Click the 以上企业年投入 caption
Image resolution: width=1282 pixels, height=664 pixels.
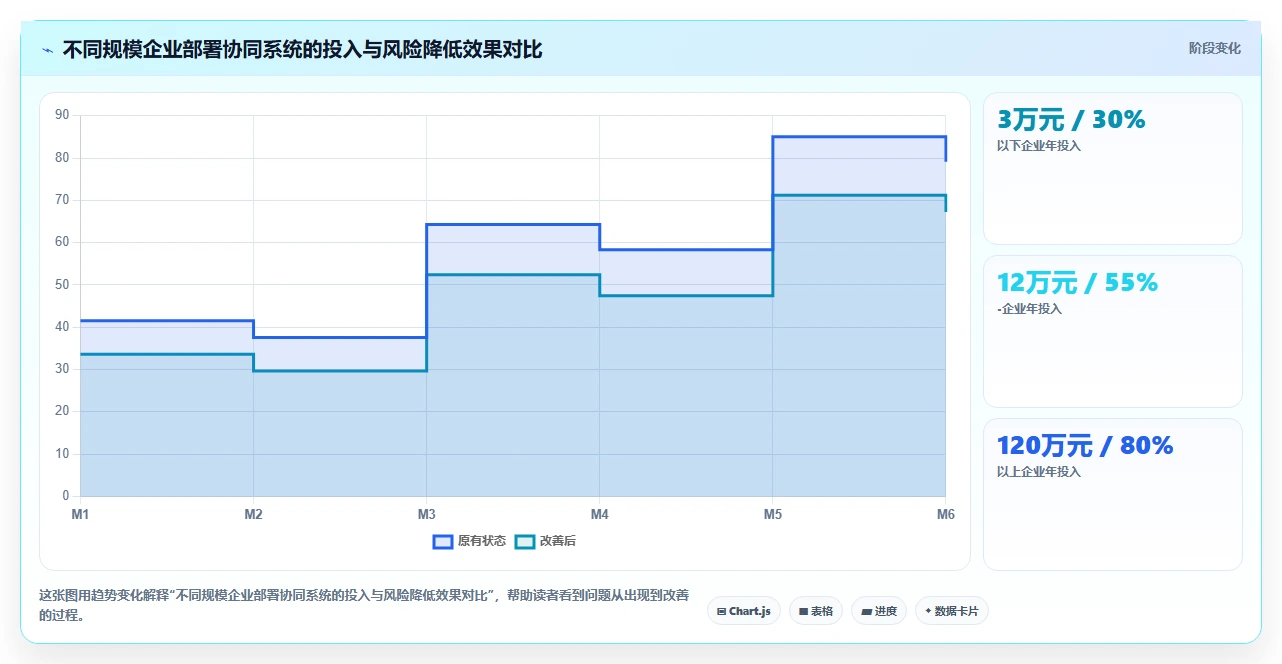click(1039, 472)
